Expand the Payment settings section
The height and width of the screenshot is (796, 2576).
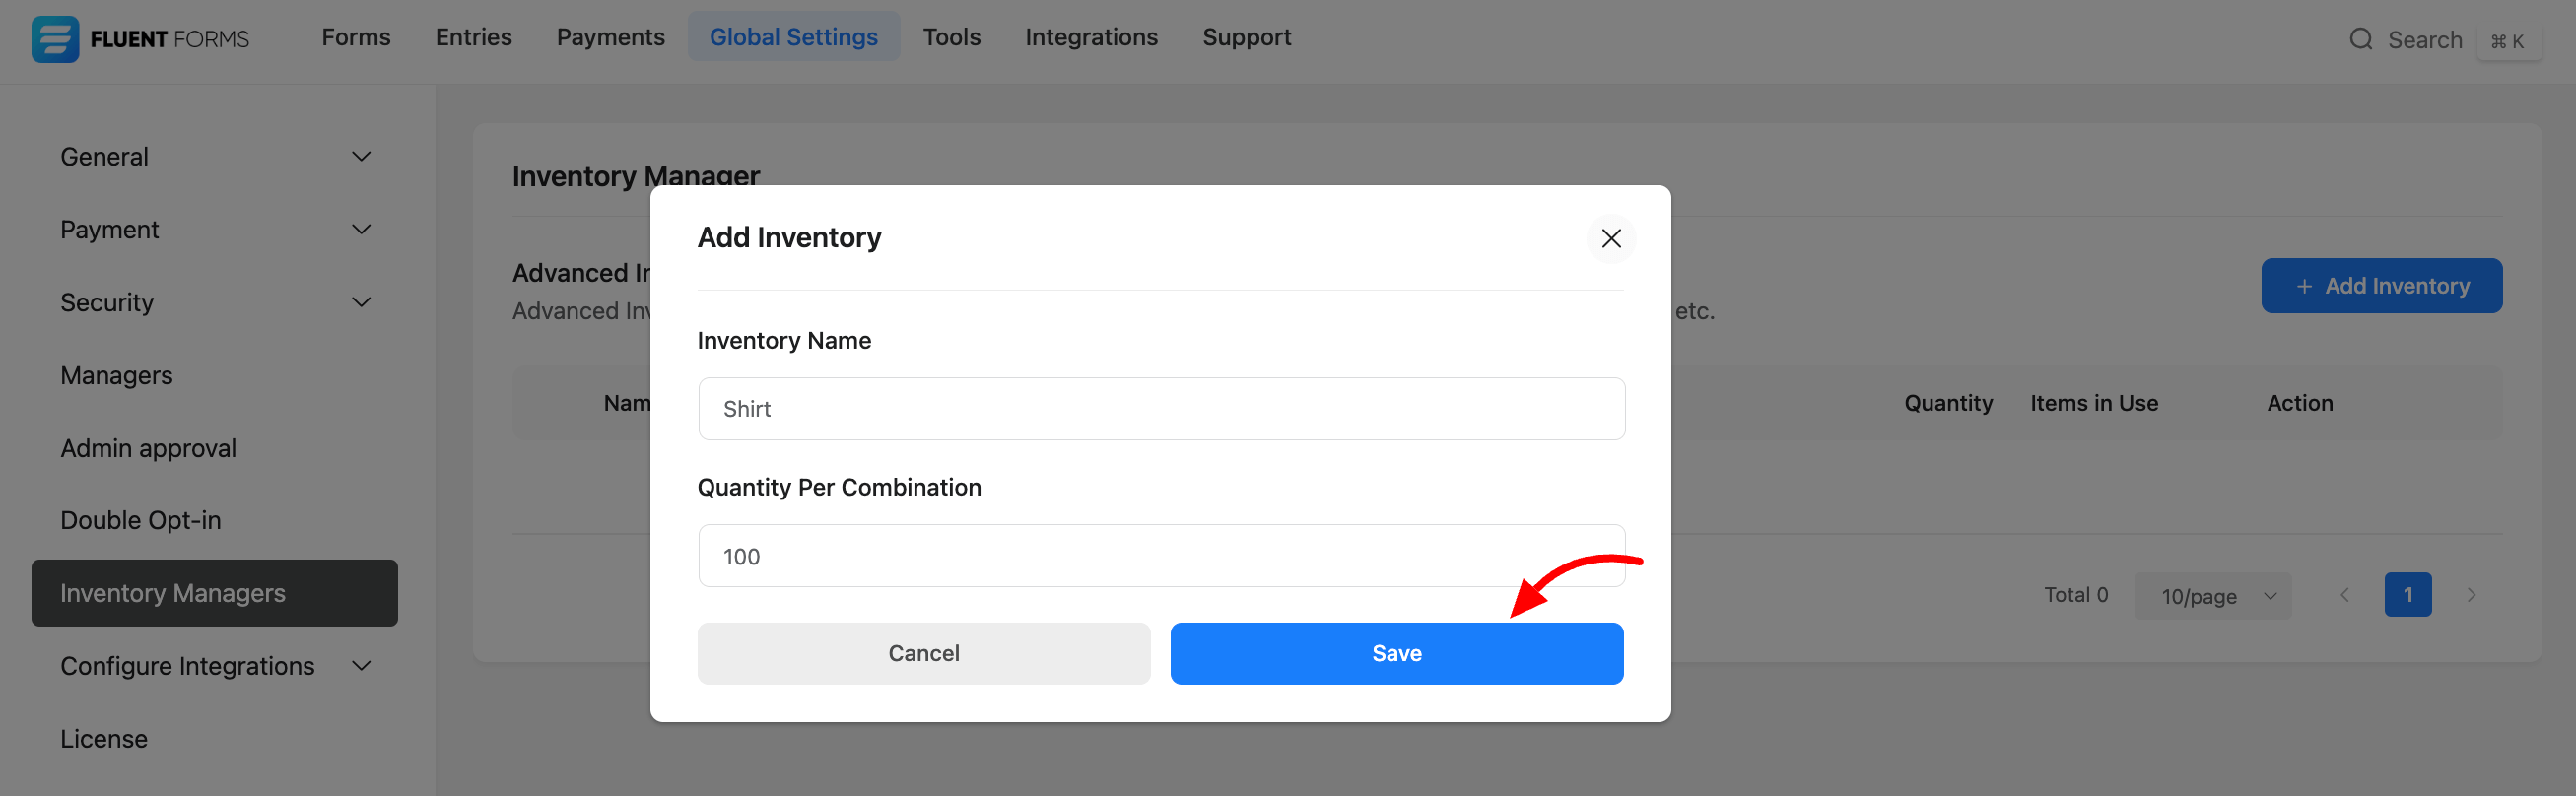[x=361, y=230]
